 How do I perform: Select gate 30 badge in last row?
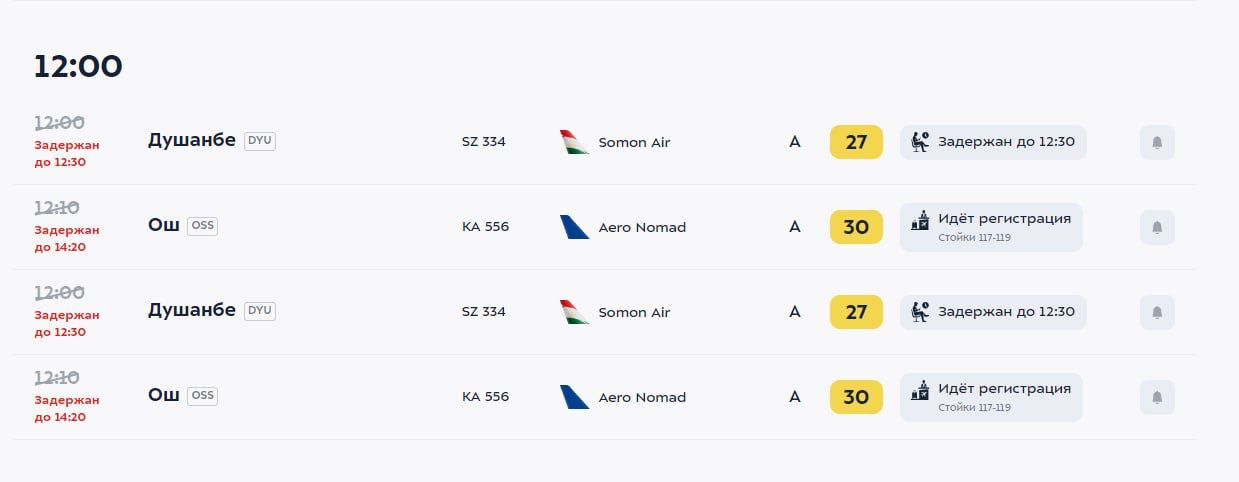856,397
